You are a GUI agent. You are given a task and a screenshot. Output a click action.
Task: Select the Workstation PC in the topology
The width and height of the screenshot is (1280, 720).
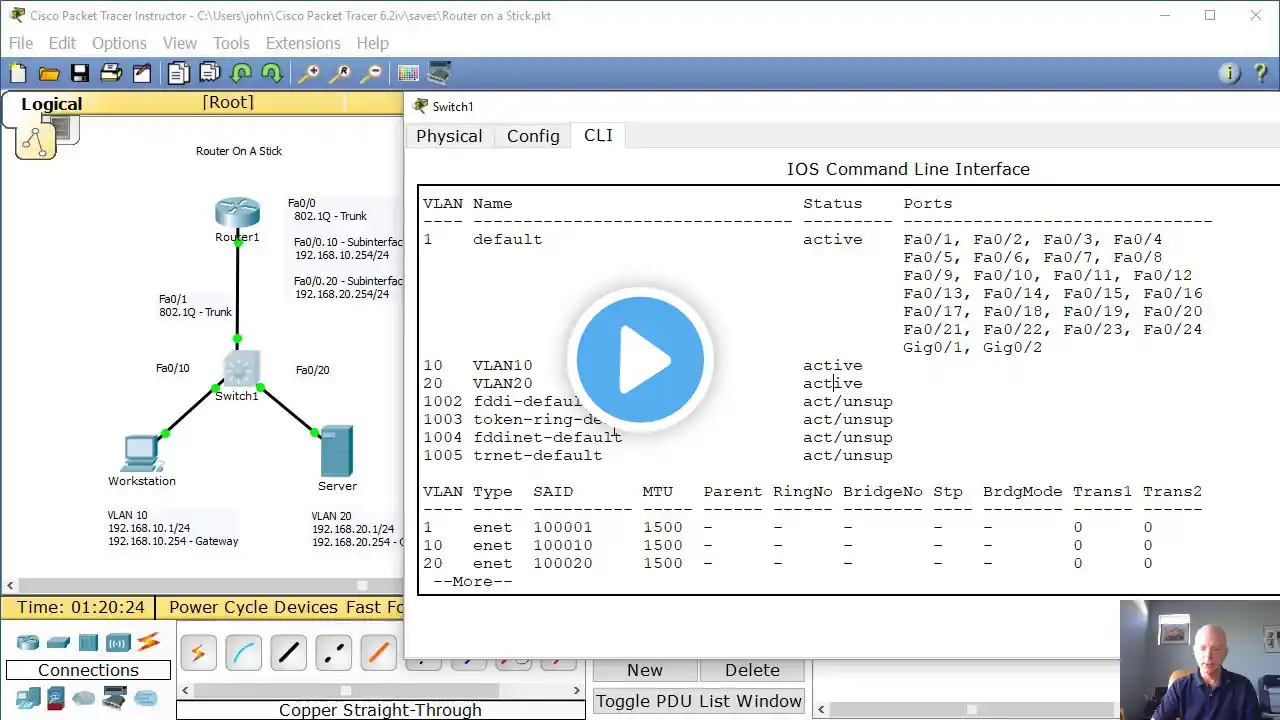(x=140, y=453)
